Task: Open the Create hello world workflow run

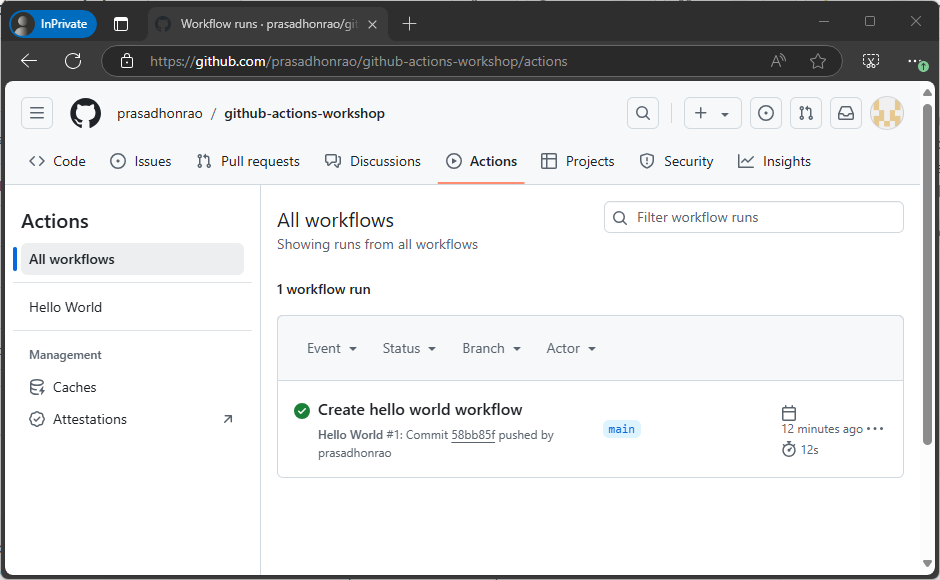Action: click(x=420, y=410)
